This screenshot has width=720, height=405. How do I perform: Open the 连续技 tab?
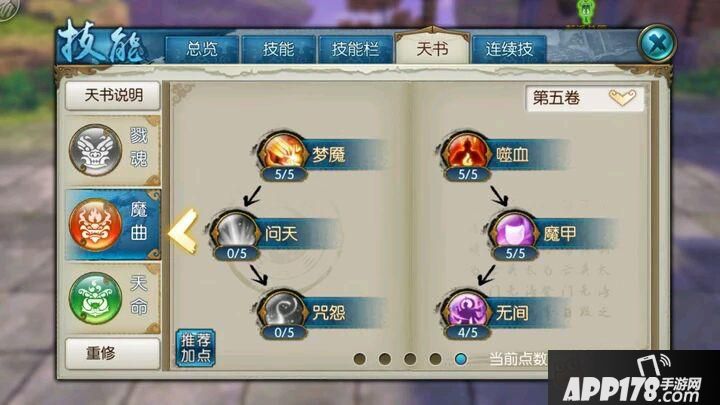[x=509, y=50]
